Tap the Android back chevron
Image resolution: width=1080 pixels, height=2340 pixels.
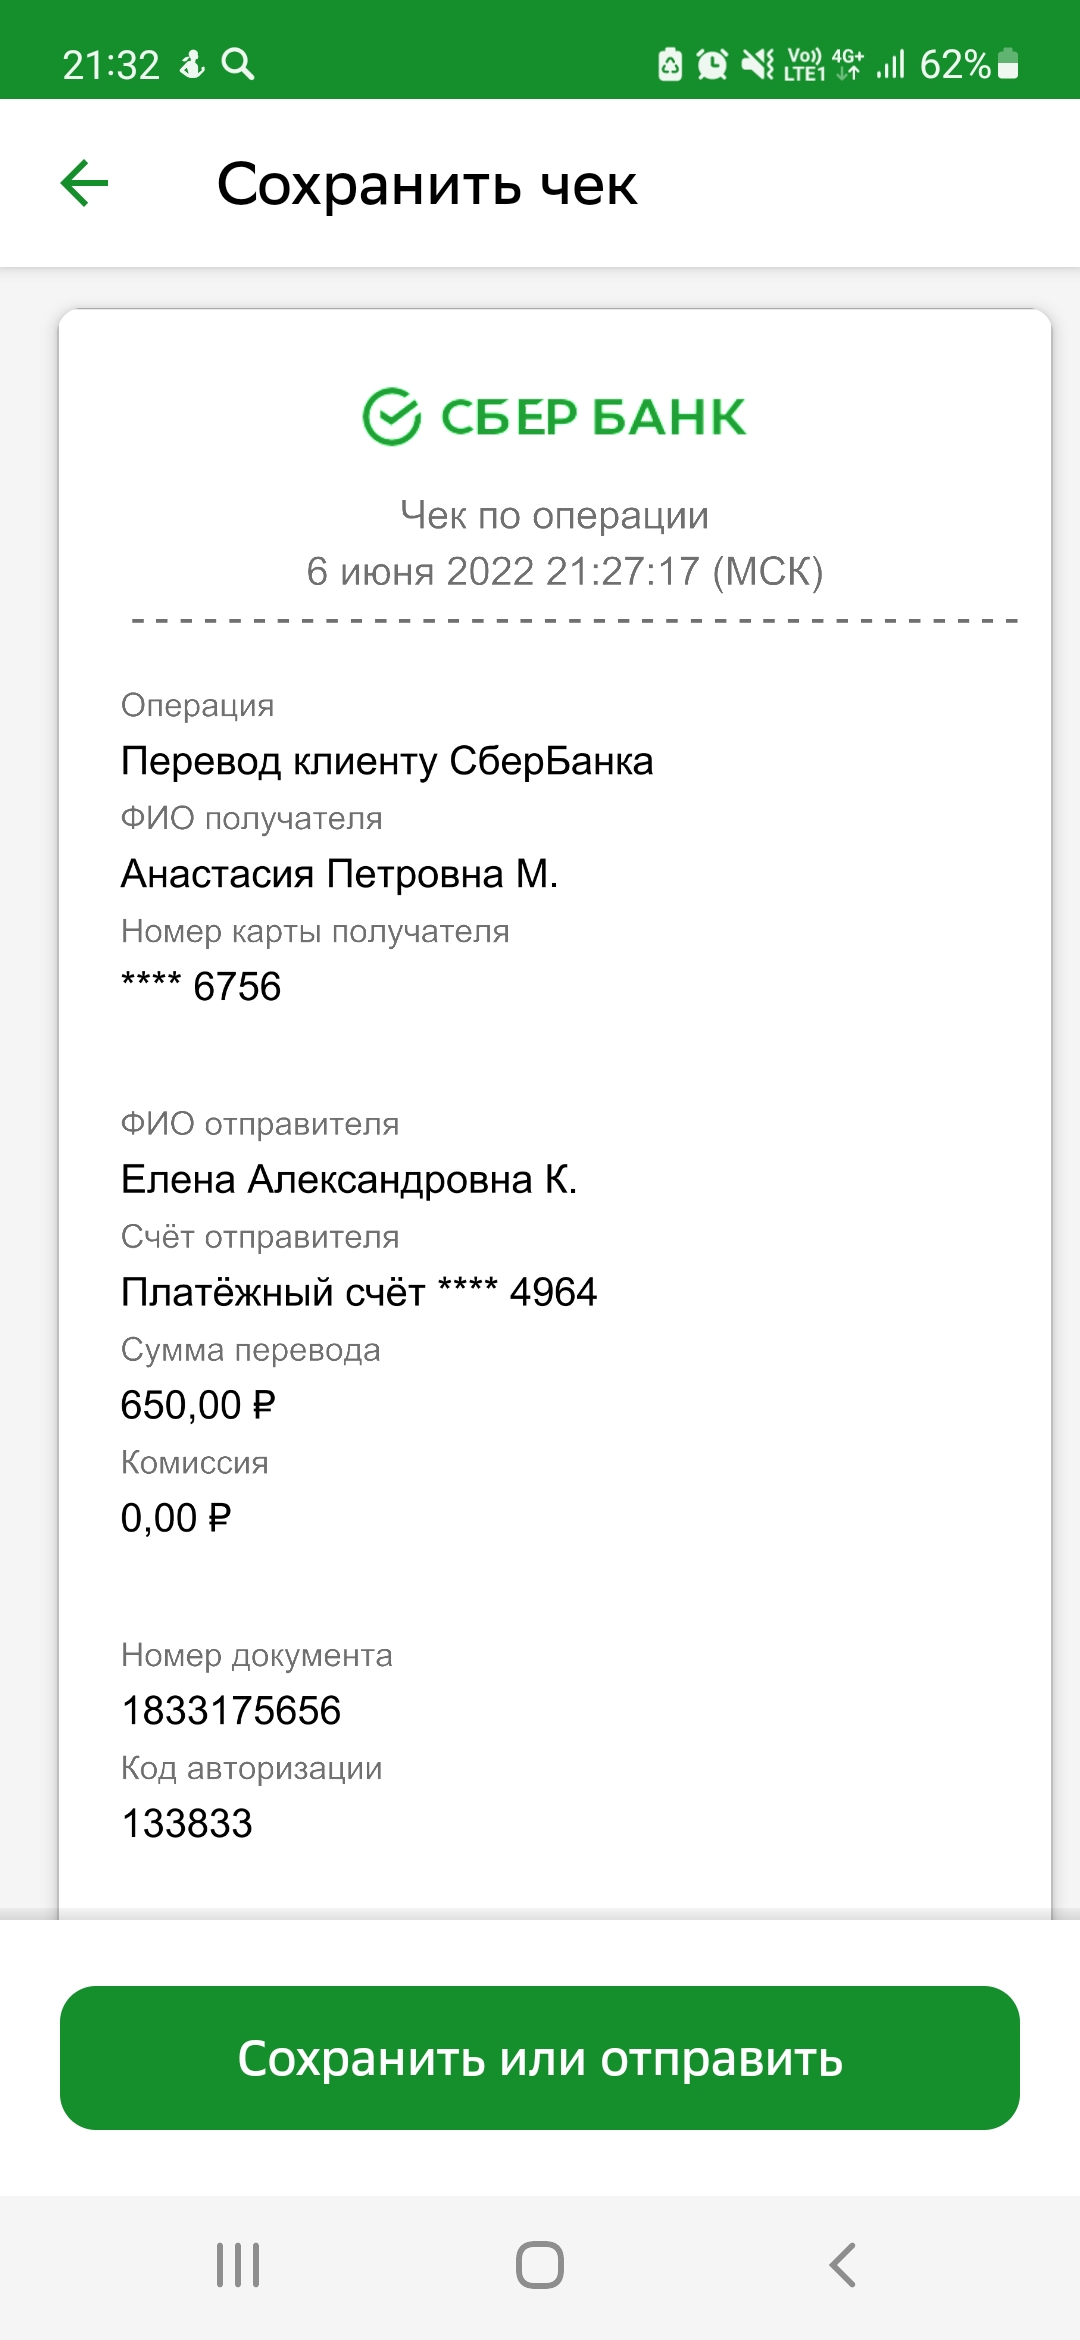(843, 2265)
